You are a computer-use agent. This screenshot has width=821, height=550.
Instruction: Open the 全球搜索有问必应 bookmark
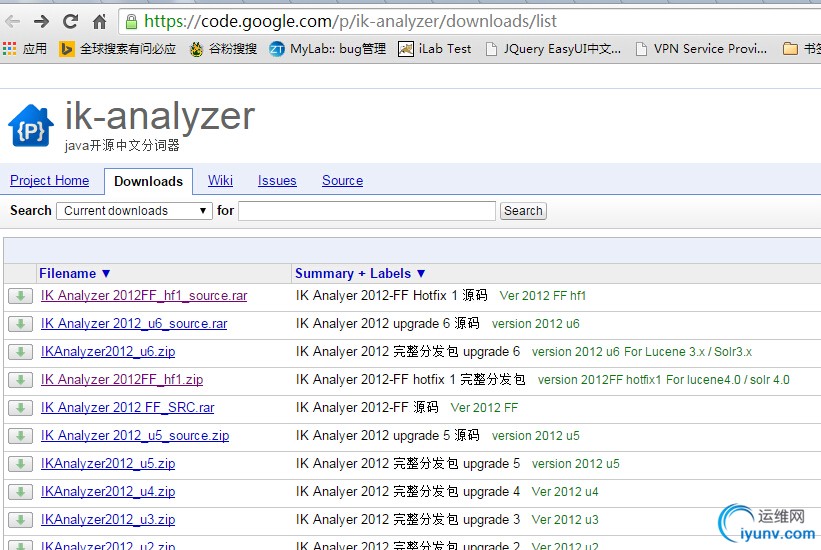(x=117, y=49)
